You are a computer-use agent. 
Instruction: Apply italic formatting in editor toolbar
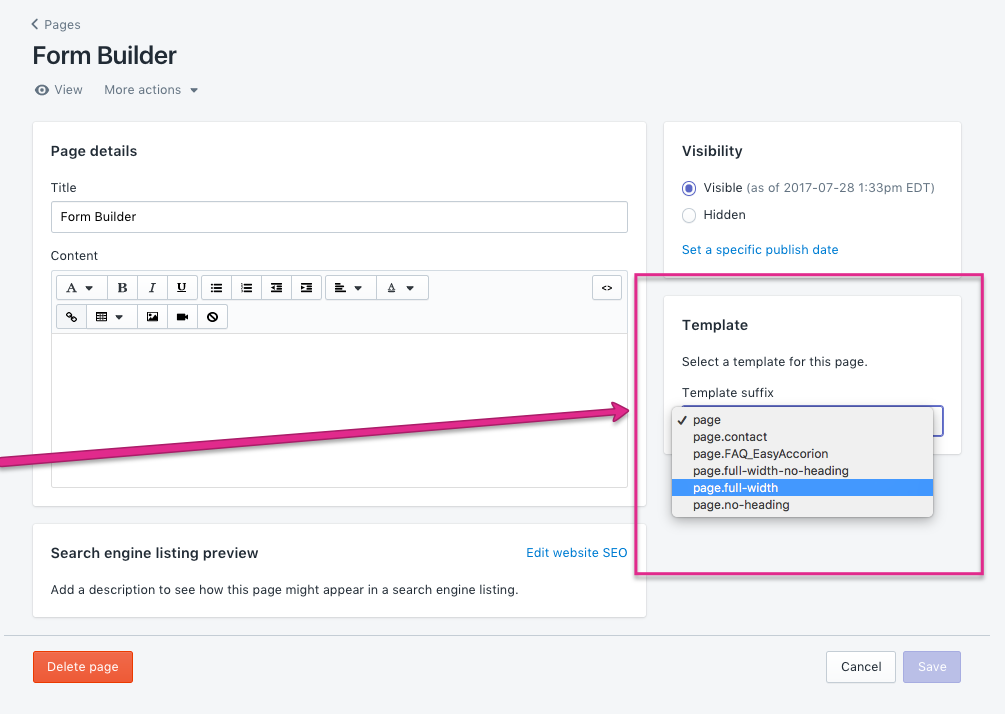(x=153, y=288)
